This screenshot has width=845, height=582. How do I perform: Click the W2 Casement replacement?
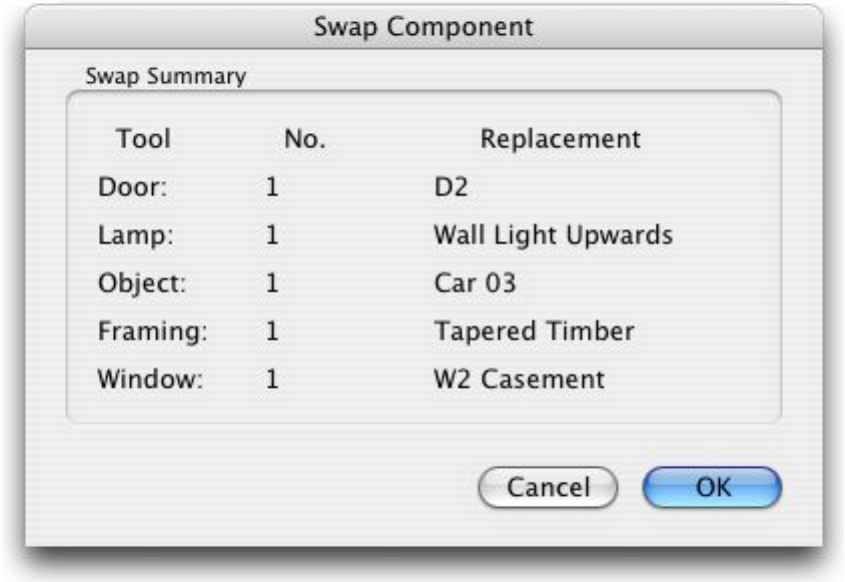pos(518,380)
